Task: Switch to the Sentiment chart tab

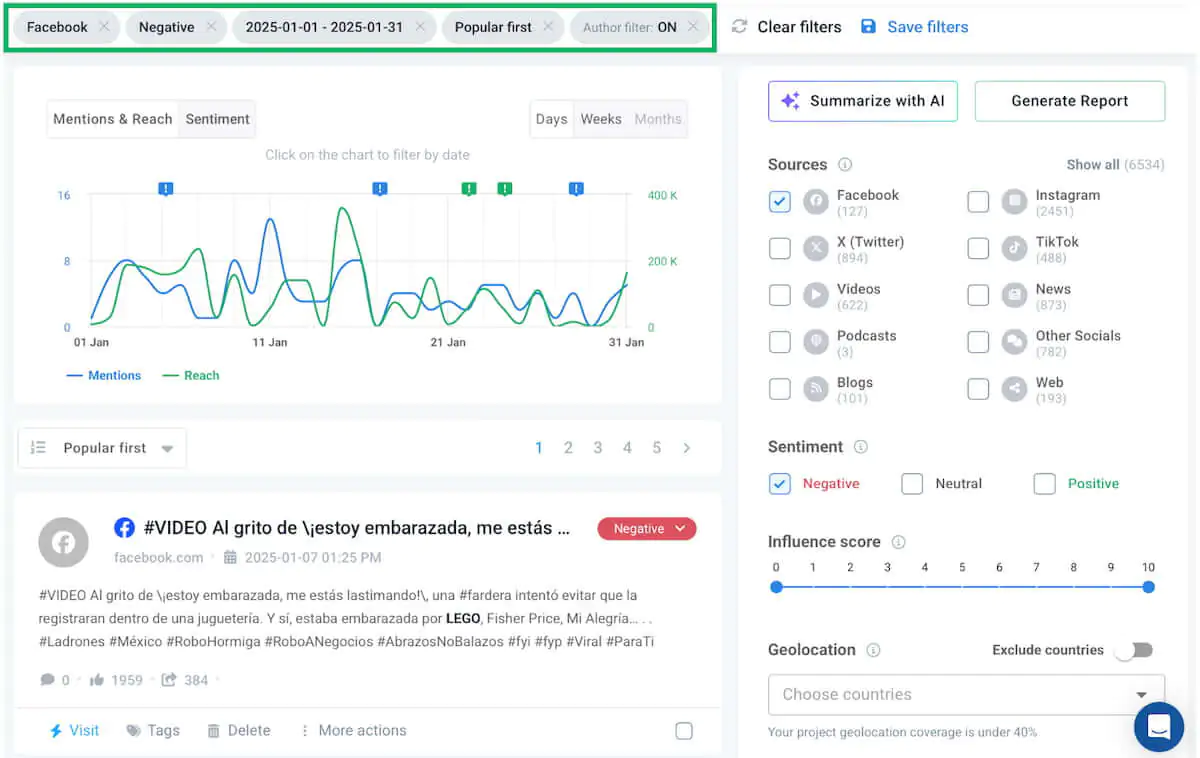Action: [217, 119]
